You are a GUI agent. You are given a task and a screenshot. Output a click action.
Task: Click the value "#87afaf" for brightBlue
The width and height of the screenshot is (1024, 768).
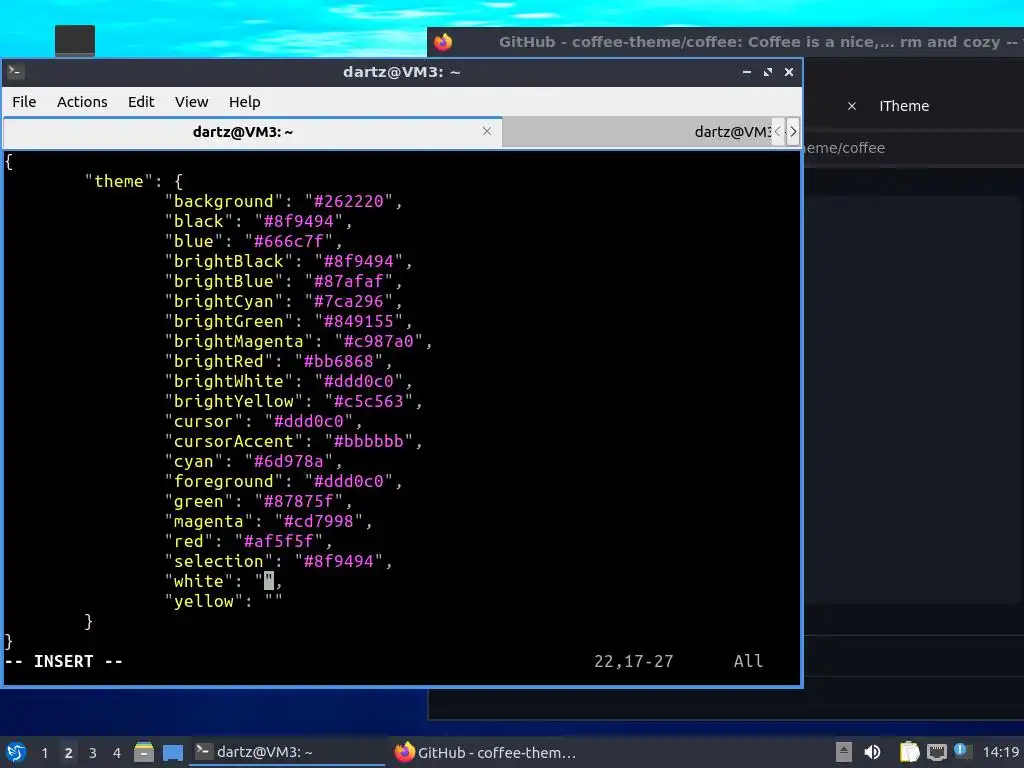349,281
